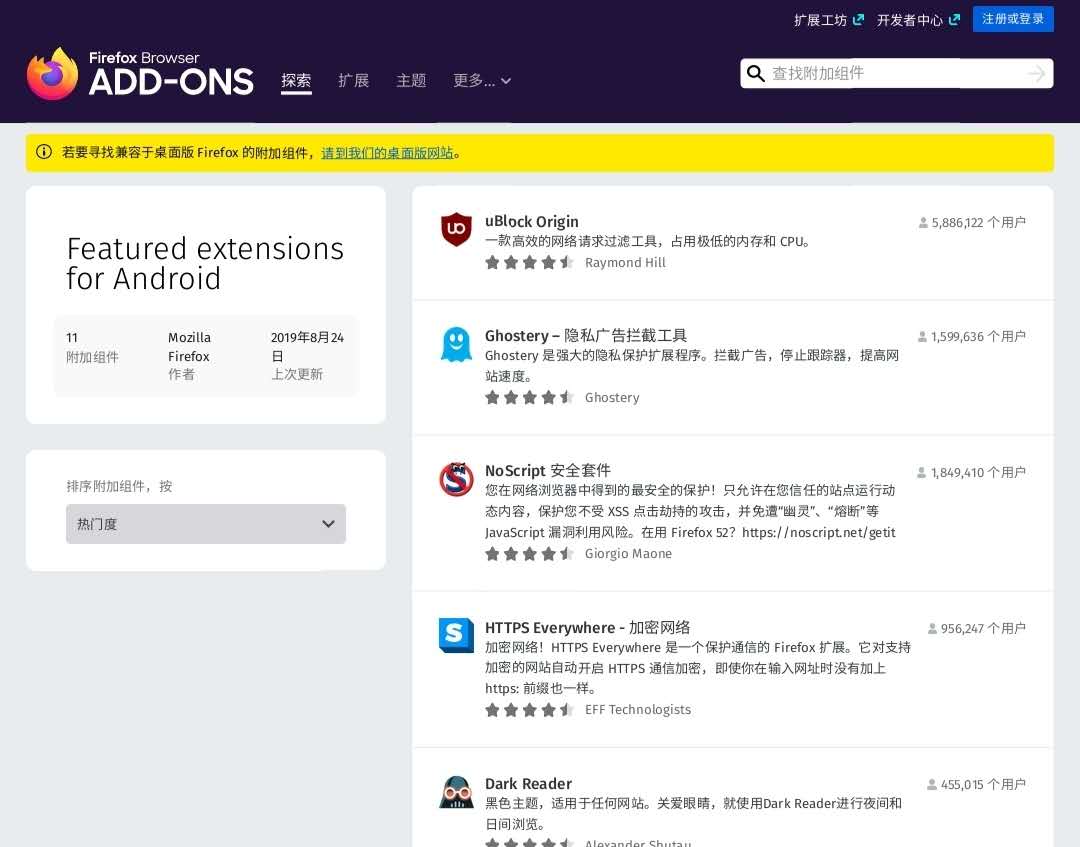Open the HTTPS Everywhere S icon
Image resolution: width=1080 pixels, height=847 pixels.
pyautogui.click(x=456, y=635)
